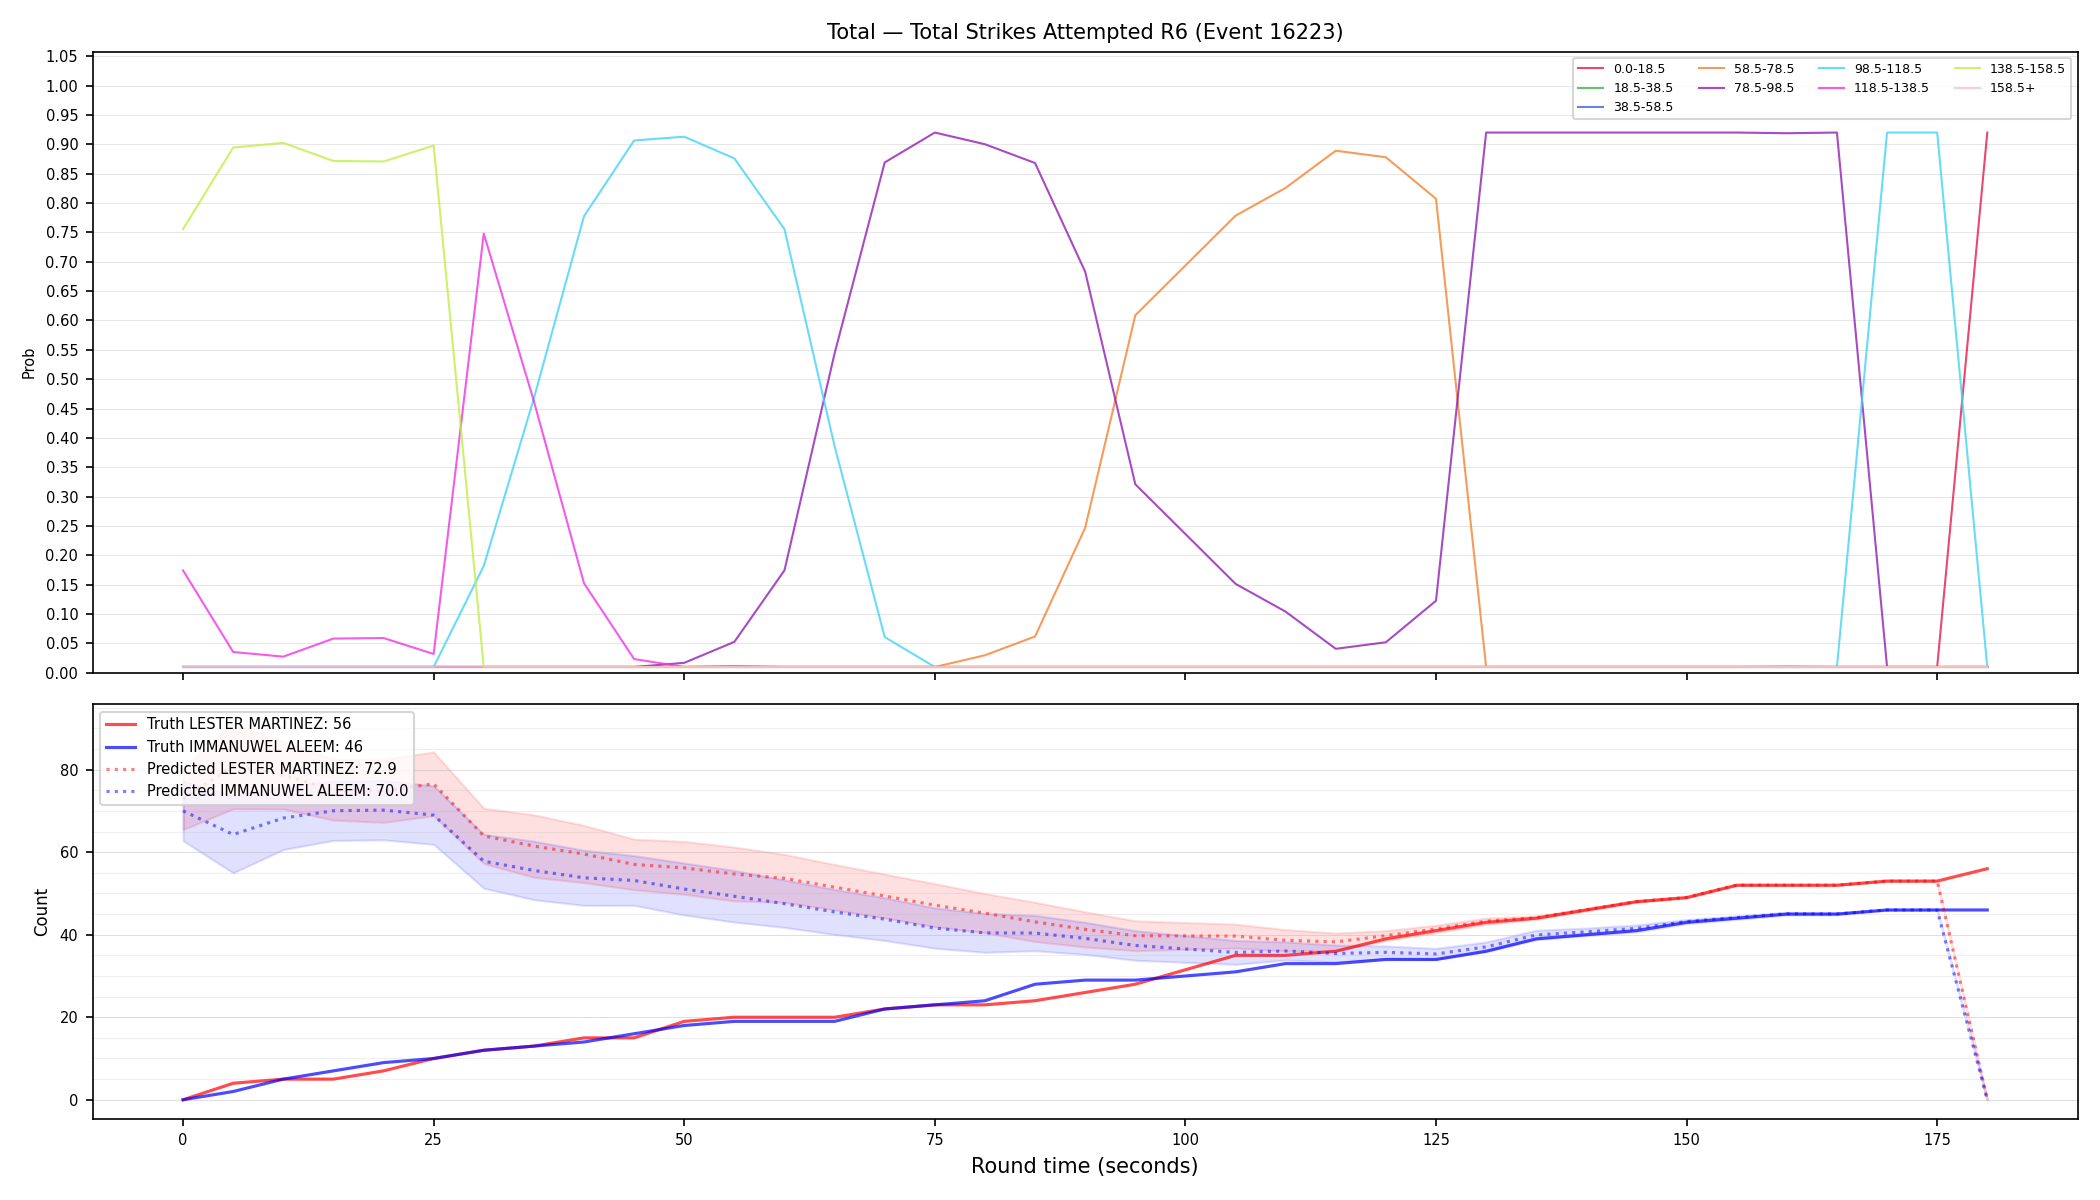
Task: Click the 0.75 tick on Prob axis
Action: coord(62,233)
